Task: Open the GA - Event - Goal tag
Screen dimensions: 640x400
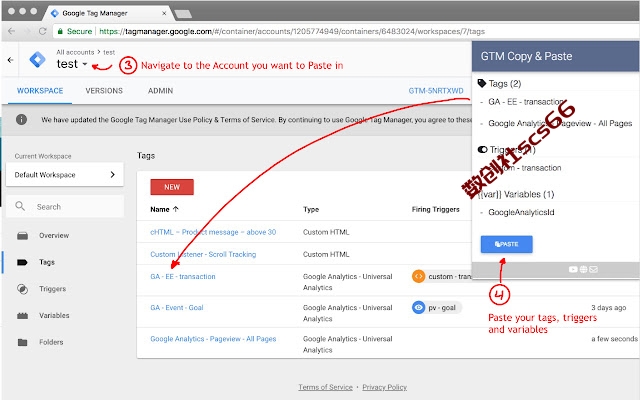Action: 177,307
